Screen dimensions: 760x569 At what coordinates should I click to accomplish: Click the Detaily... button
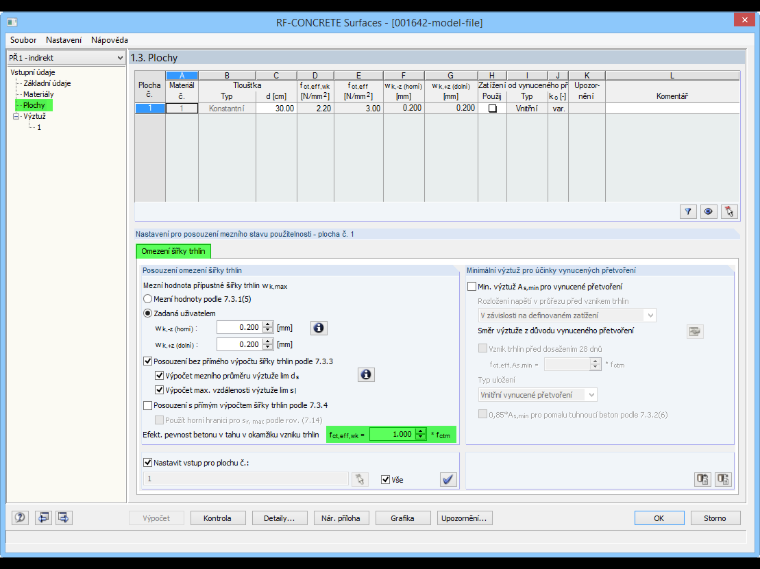(279, 518)
